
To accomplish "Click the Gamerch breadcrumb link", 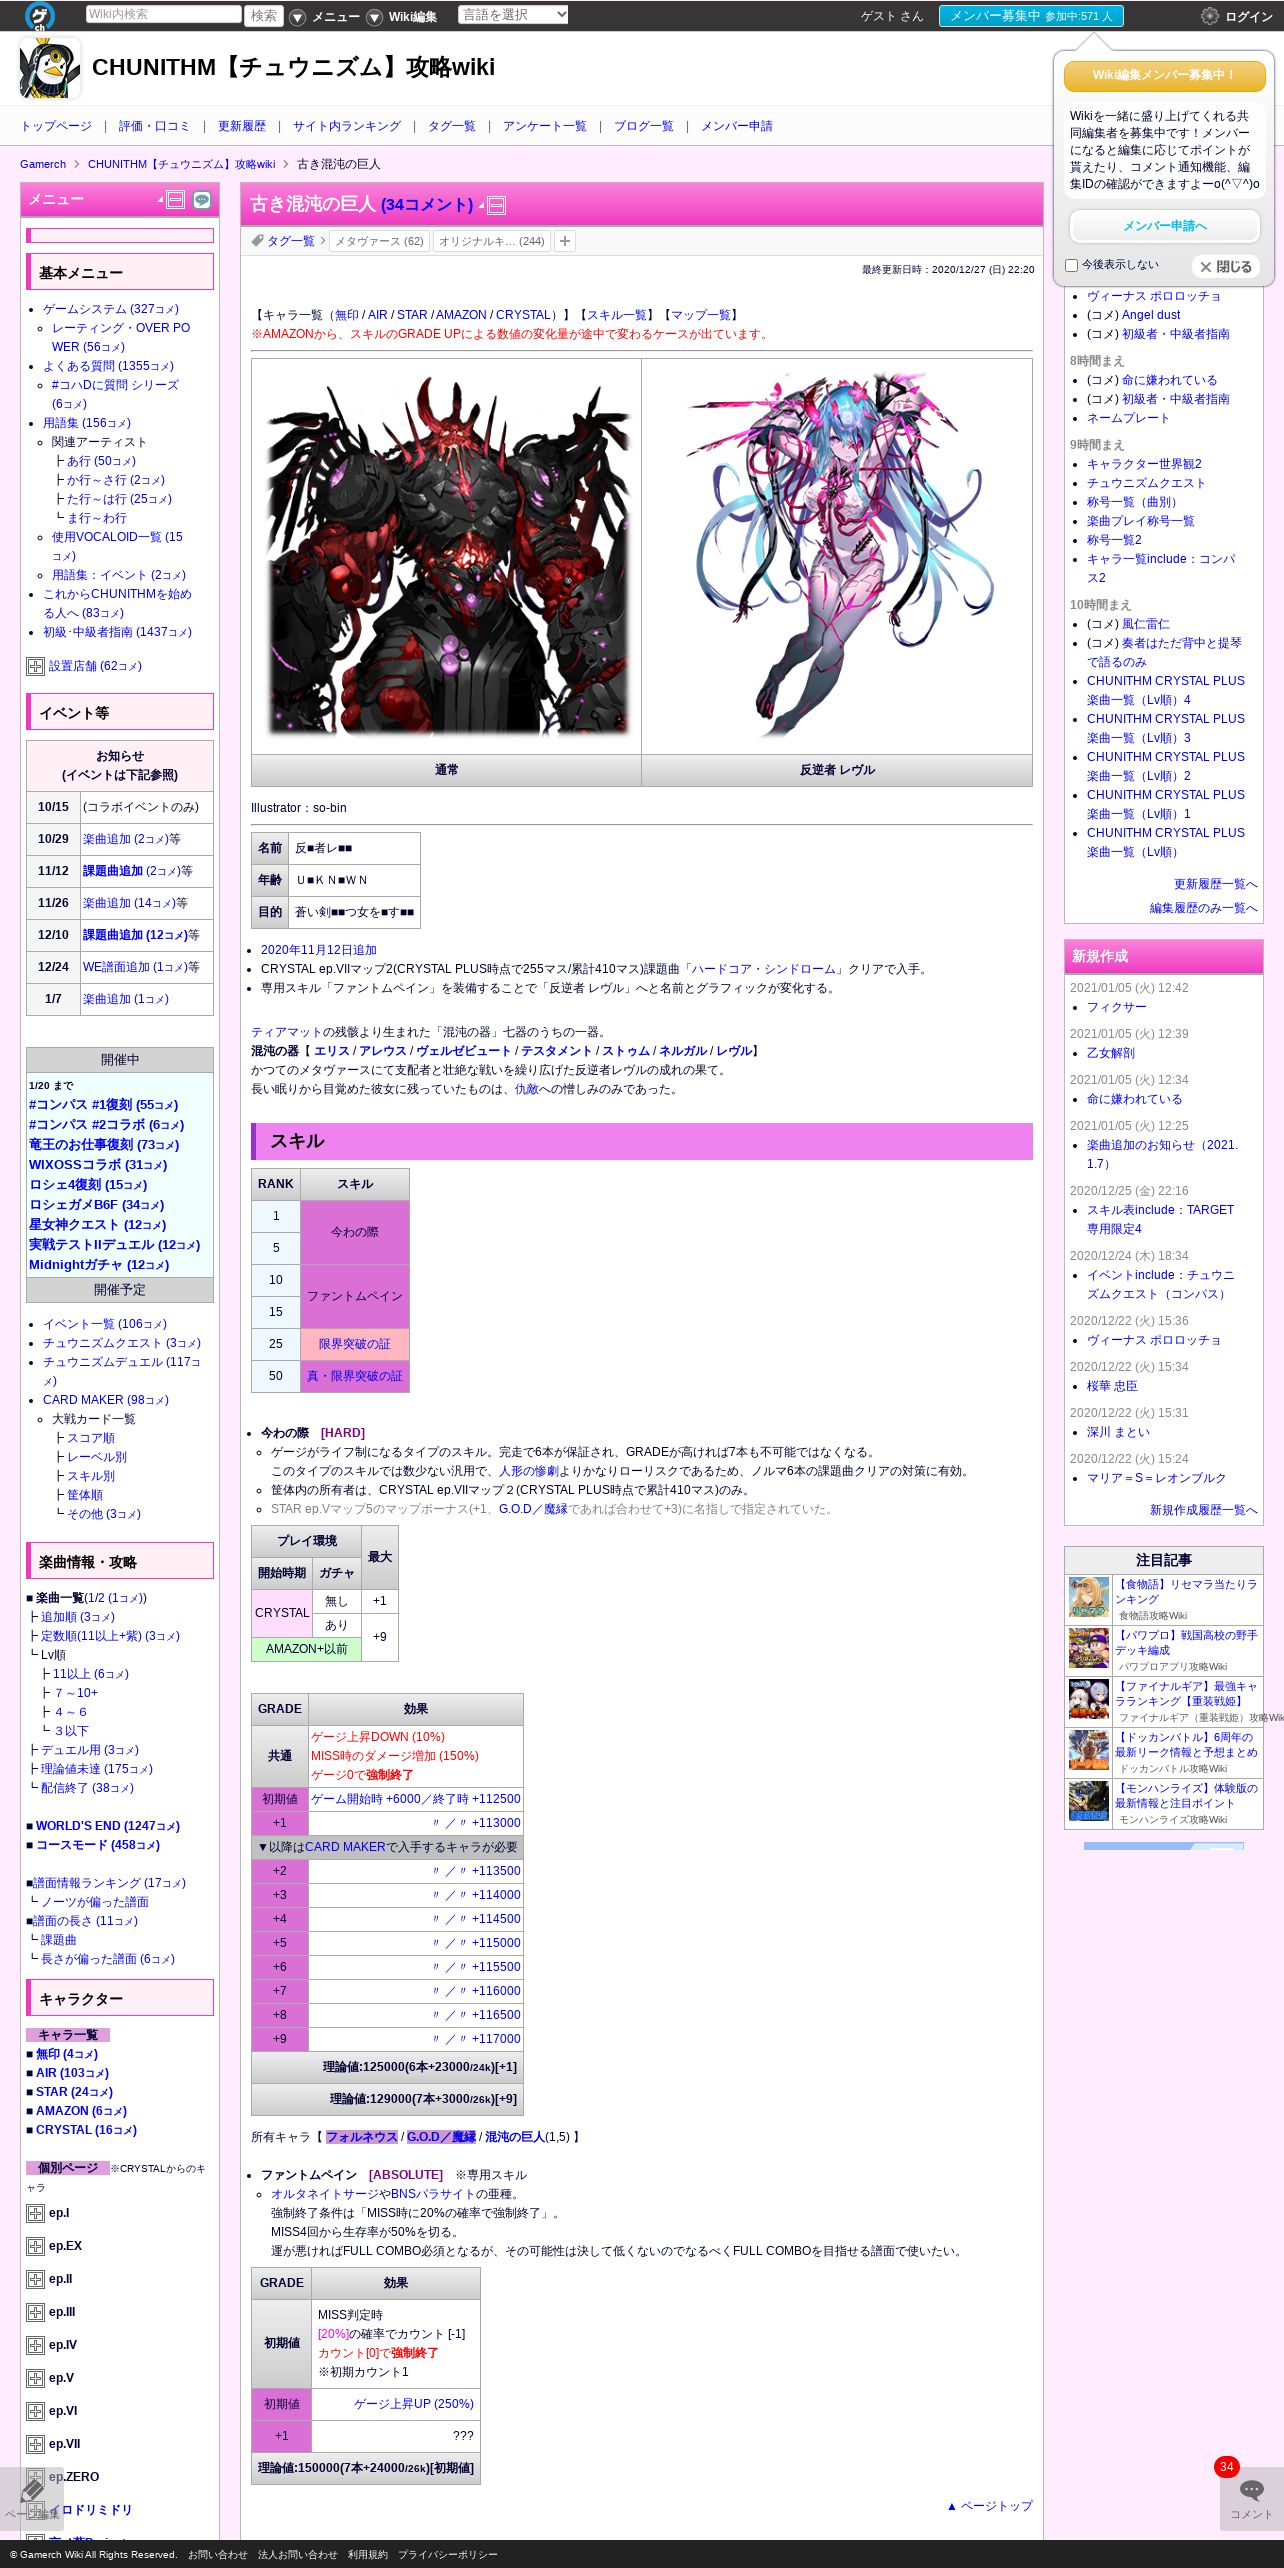I will (43, 164).
